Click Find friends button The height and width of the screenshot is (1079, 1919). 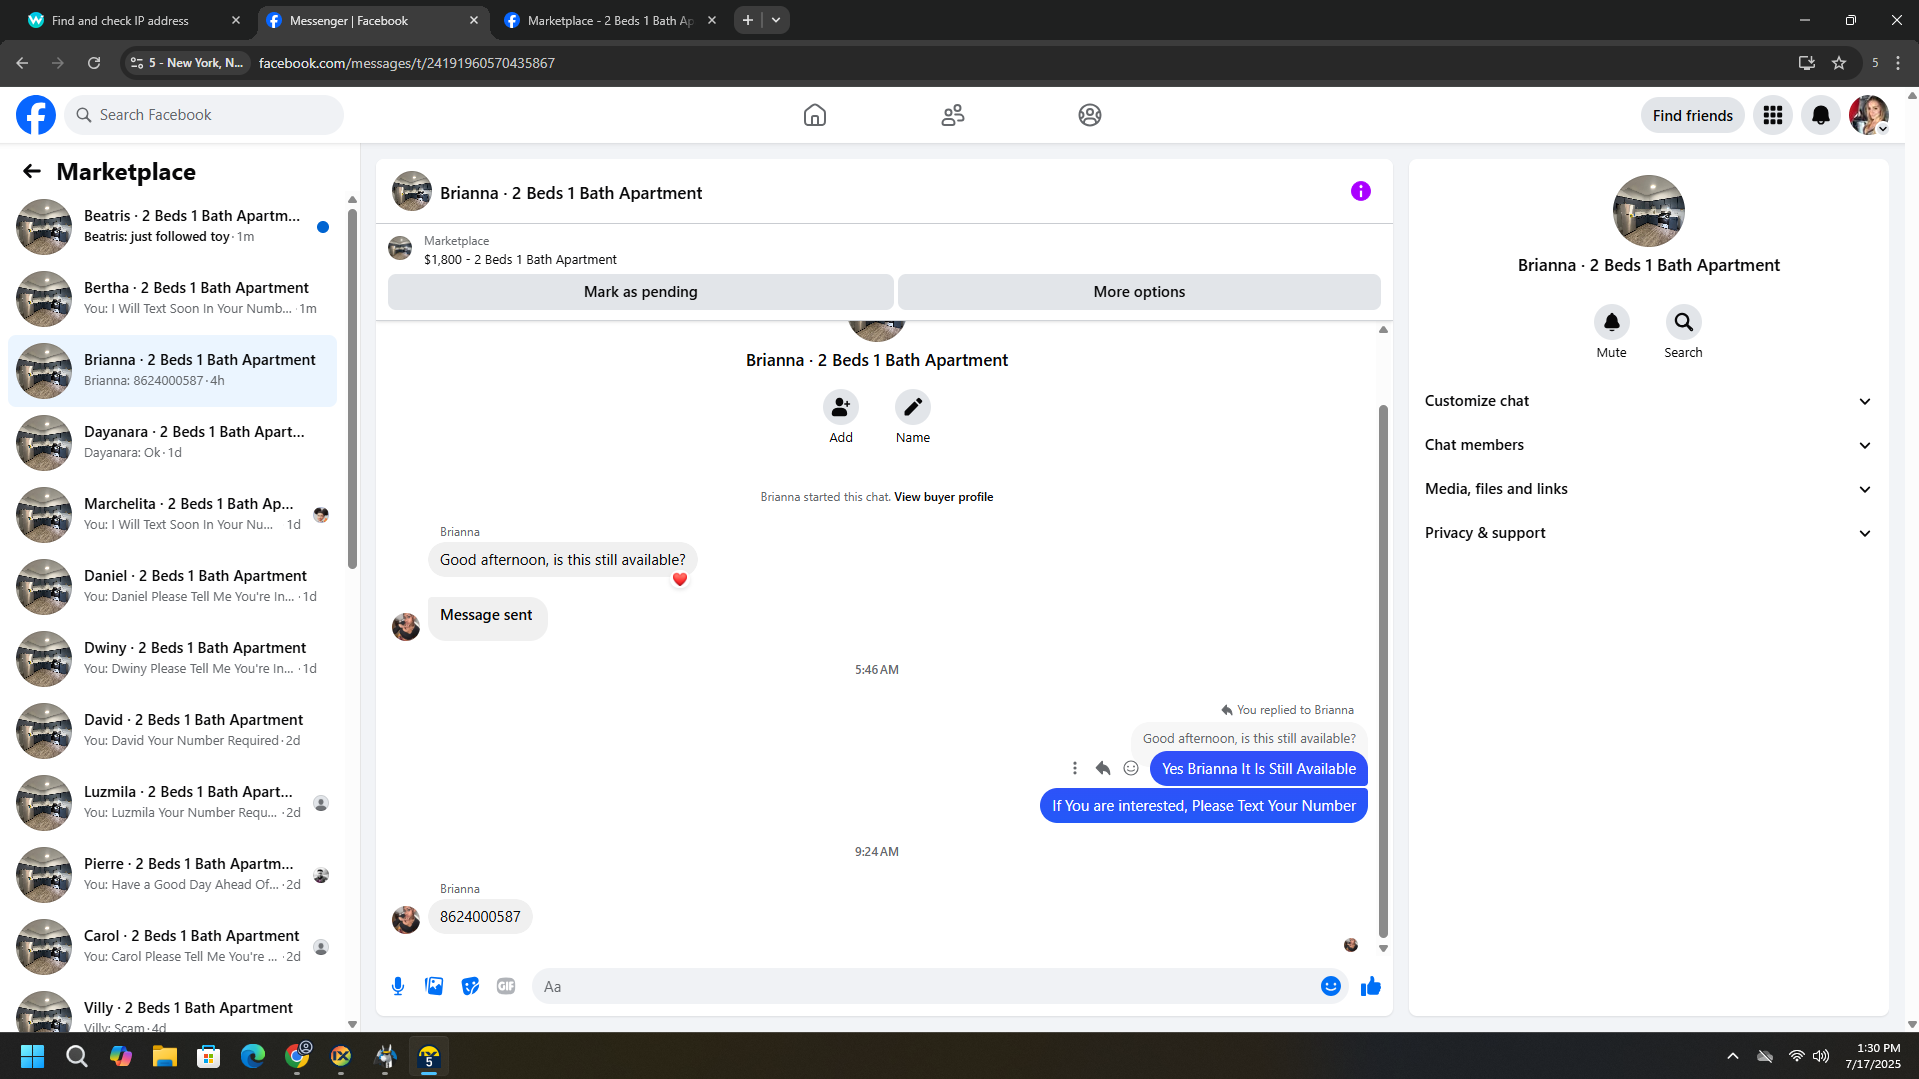[x=1692, y=115]
